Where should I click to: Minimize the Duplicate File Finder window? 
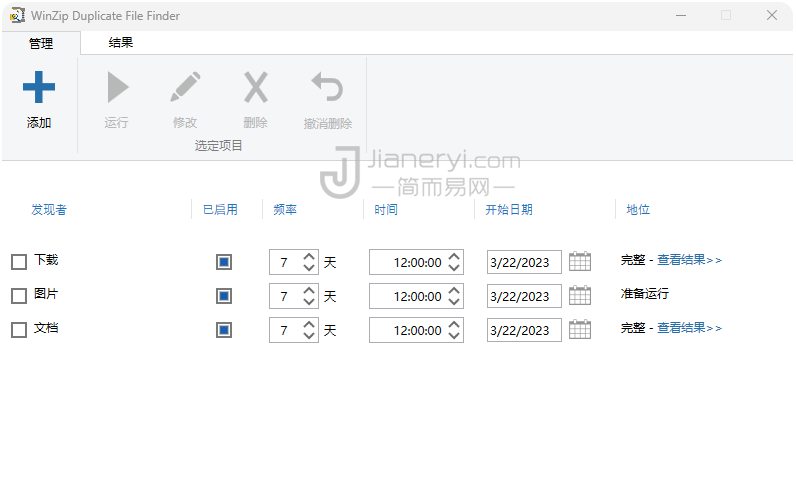click(681, 15)
